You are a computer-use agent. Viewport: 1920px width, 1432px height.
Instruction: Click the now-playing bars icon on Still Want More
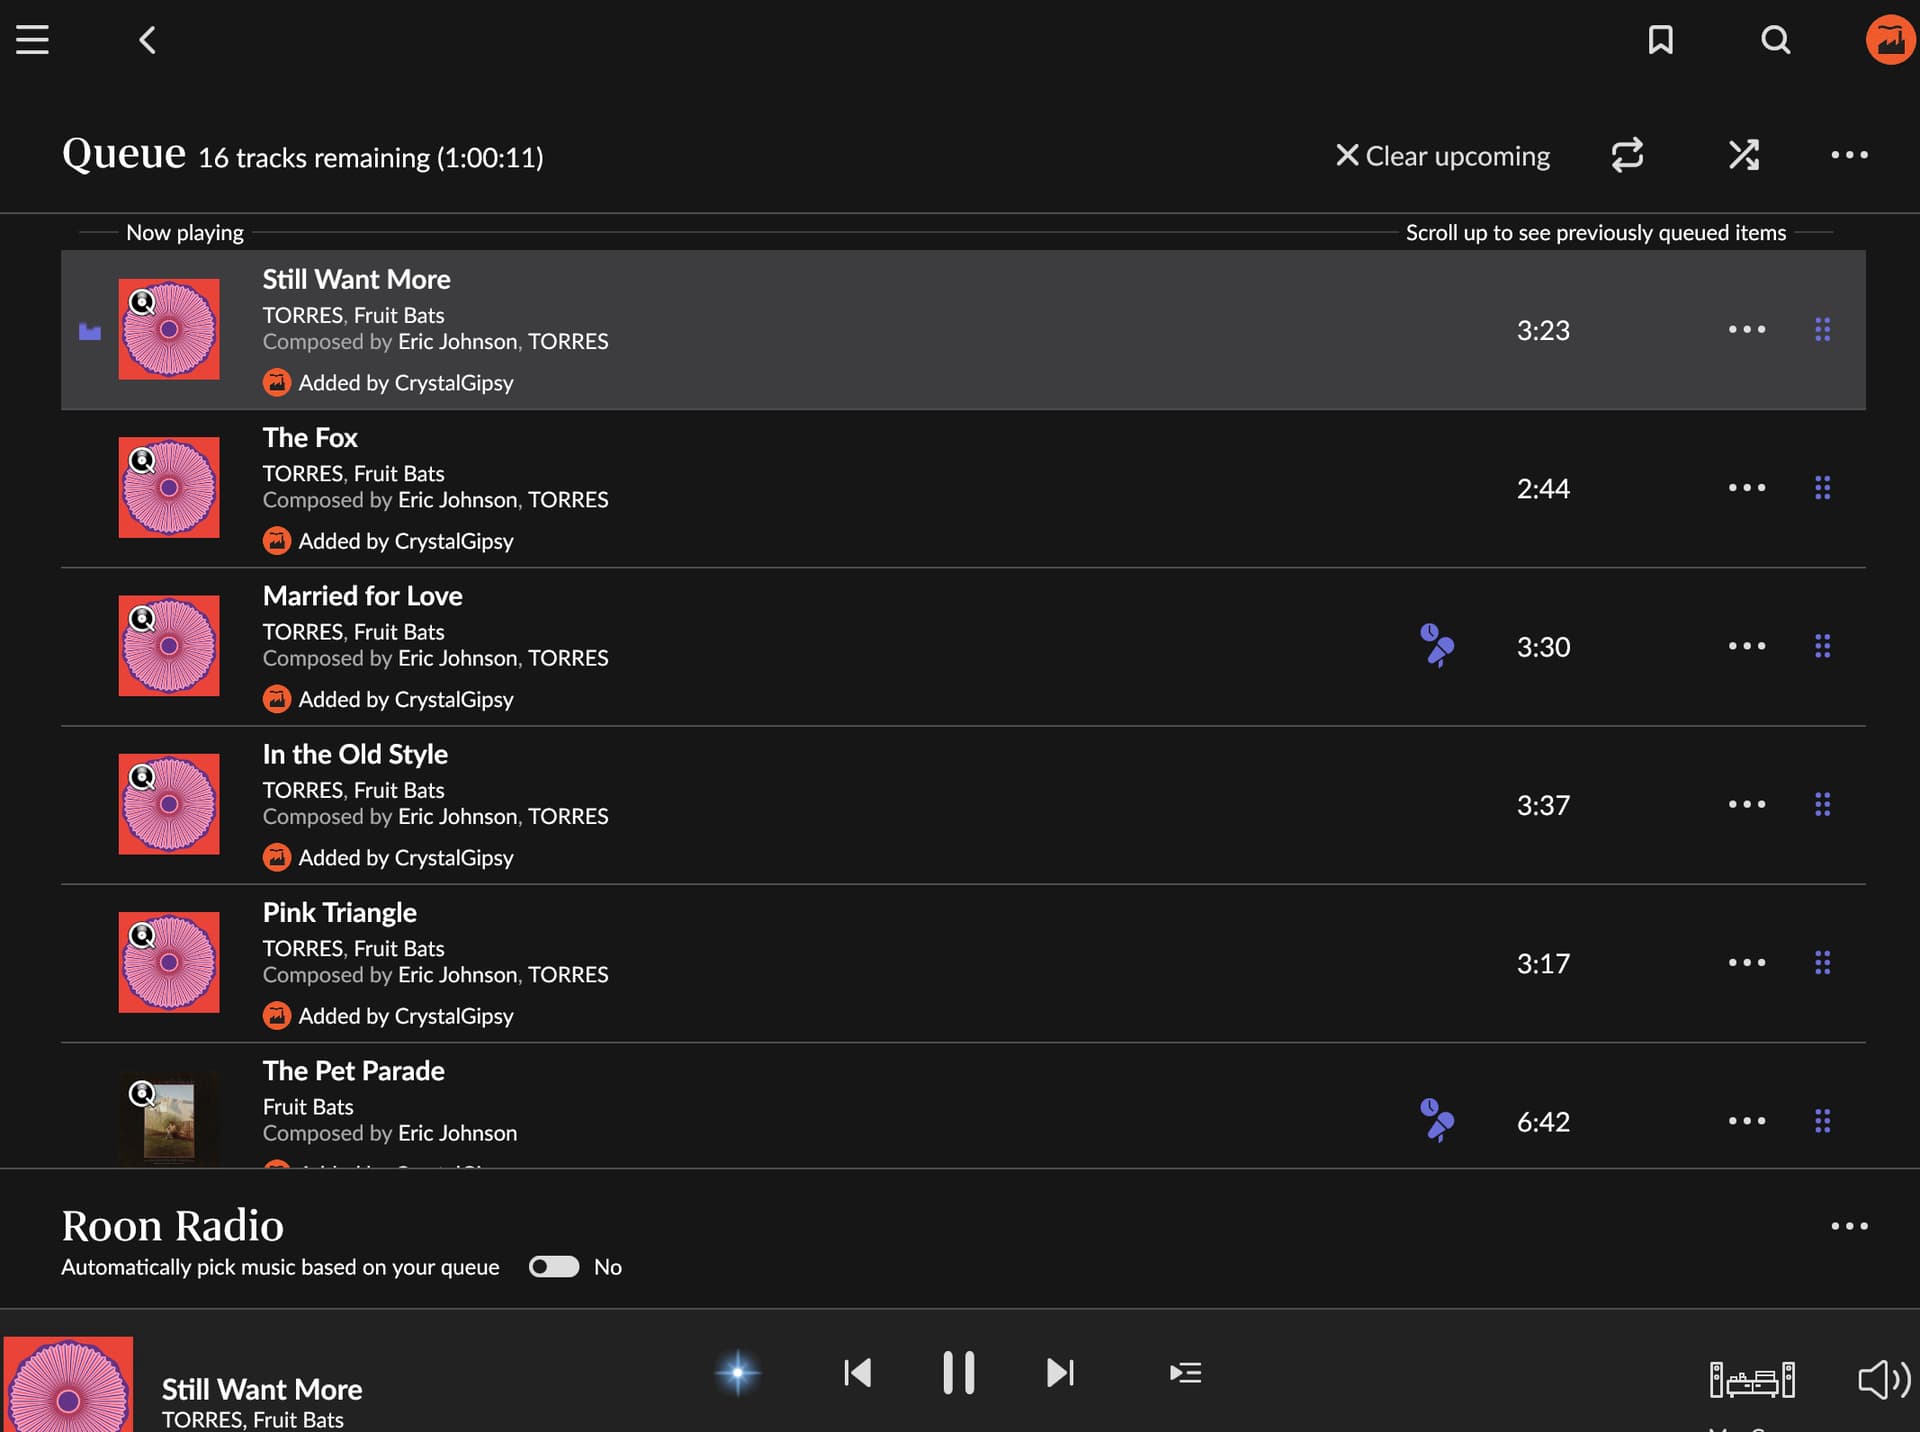pyautogui.click(x=90, y=331)
